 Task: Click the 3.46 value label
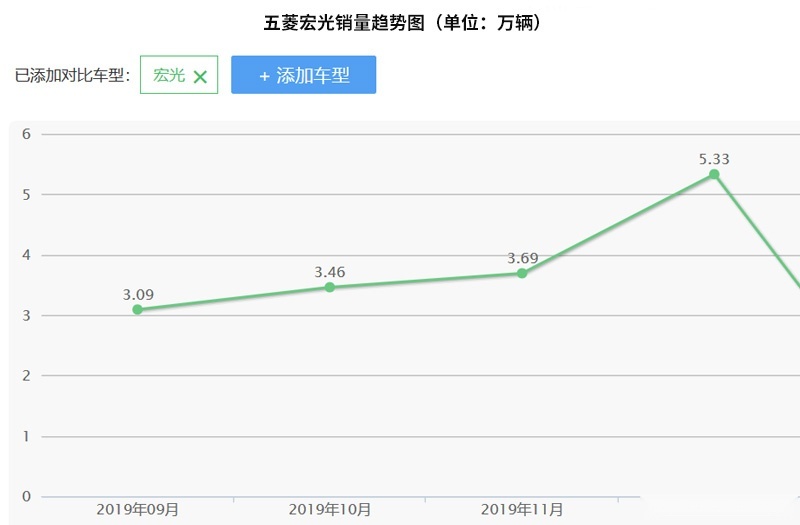330,272
